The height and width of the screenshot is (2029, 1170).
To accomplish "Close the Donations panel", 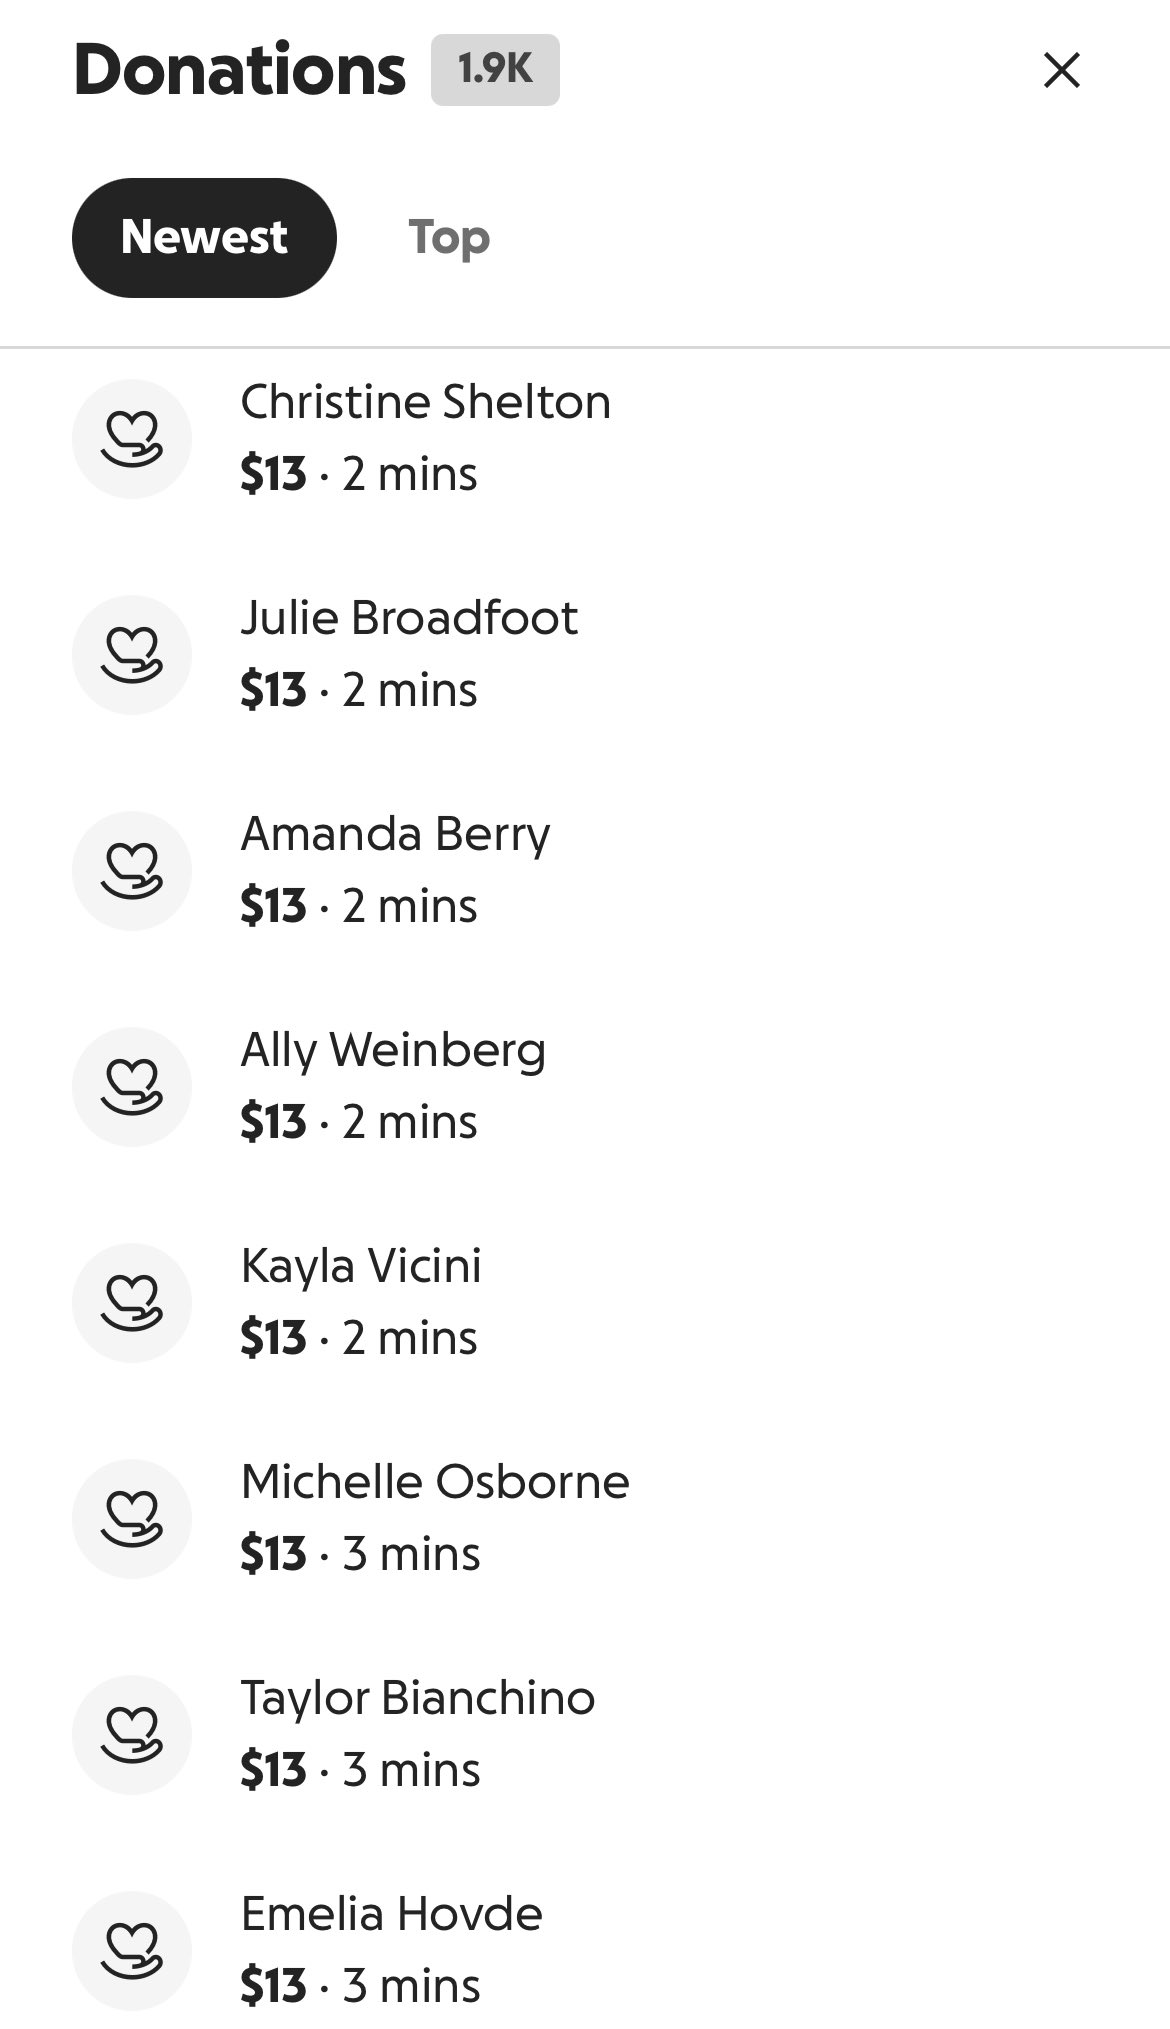I will 1061,70.
